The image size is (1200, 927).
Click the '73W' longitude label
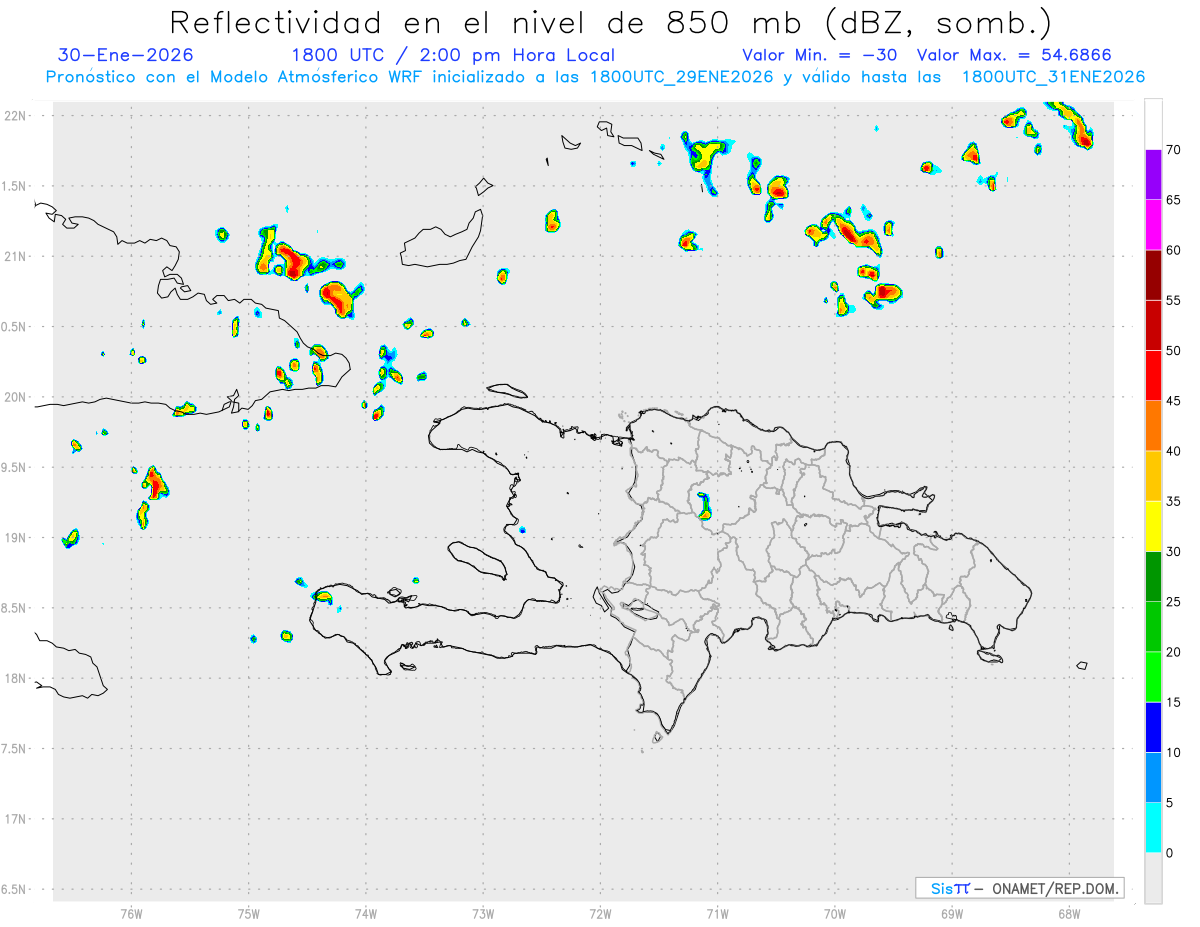click(483, 914)
